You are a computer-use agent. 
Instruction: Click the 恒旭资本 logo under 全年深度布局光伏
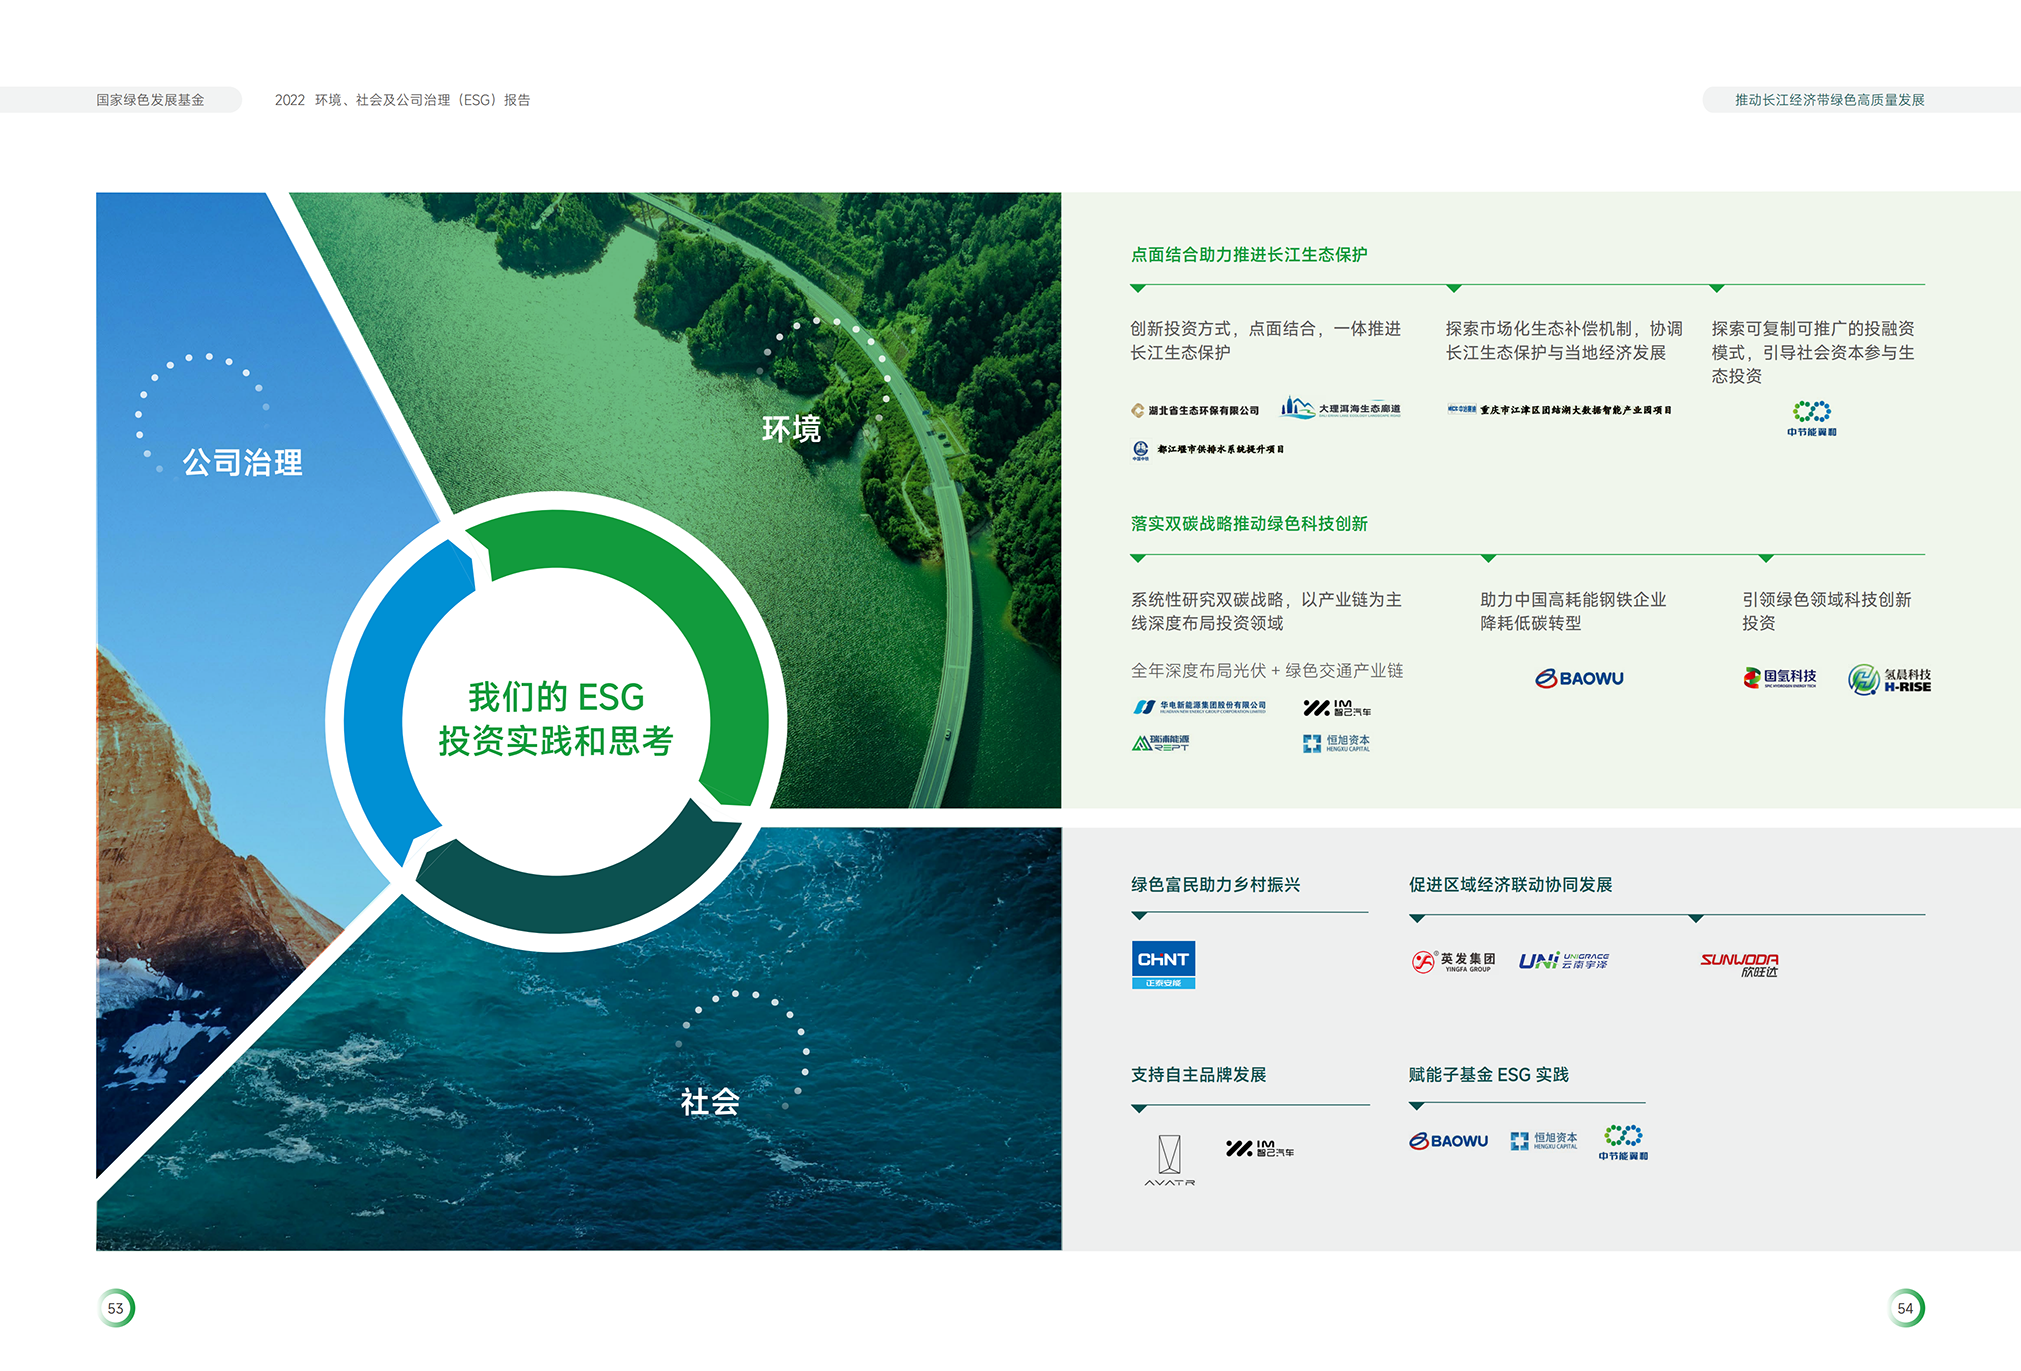[1336, 743]
